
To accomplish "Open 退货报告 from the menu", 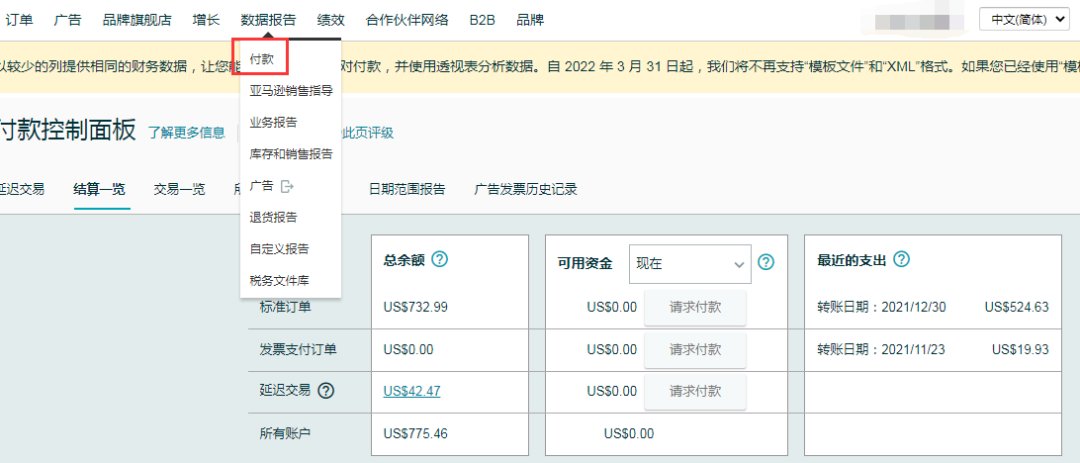I will point(273,217).
